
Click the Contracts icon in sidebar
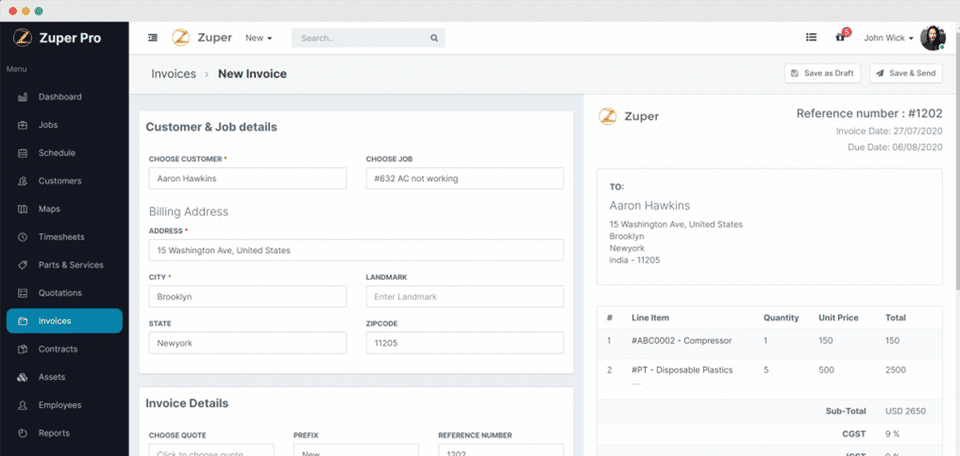23,349
